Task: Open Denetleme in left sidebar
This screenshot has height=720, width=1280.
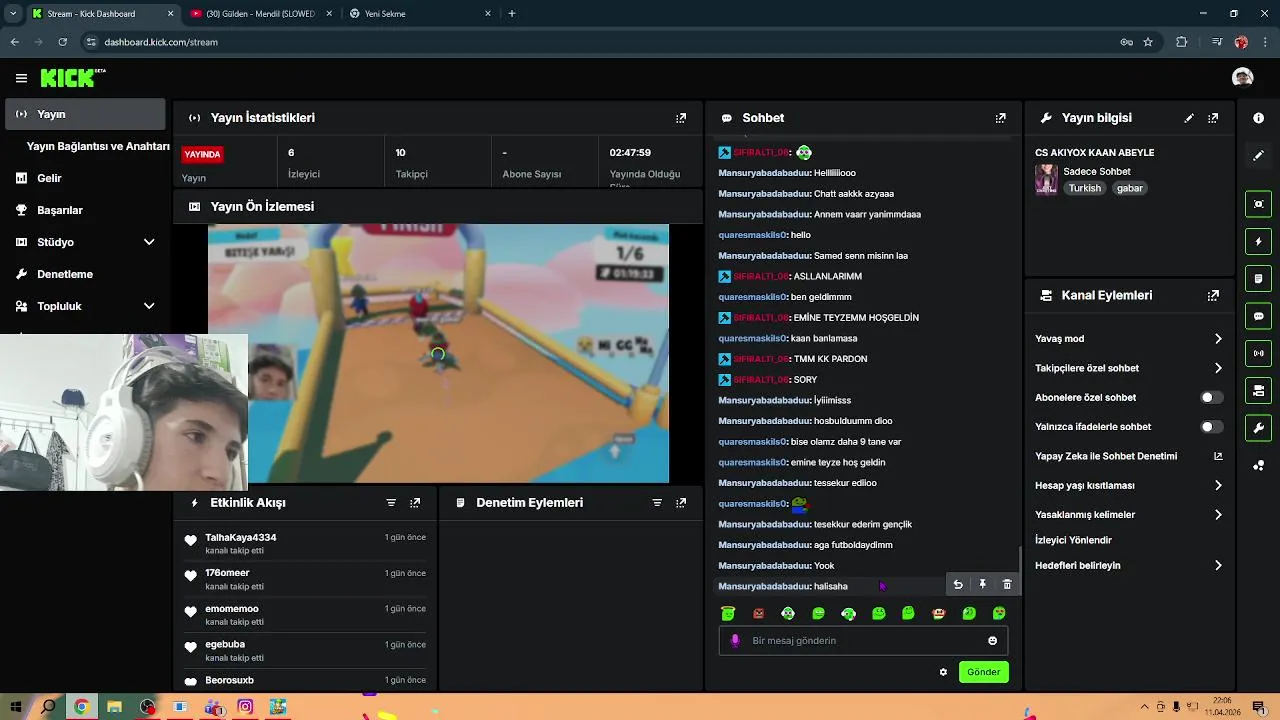Action: coord(86,274)
